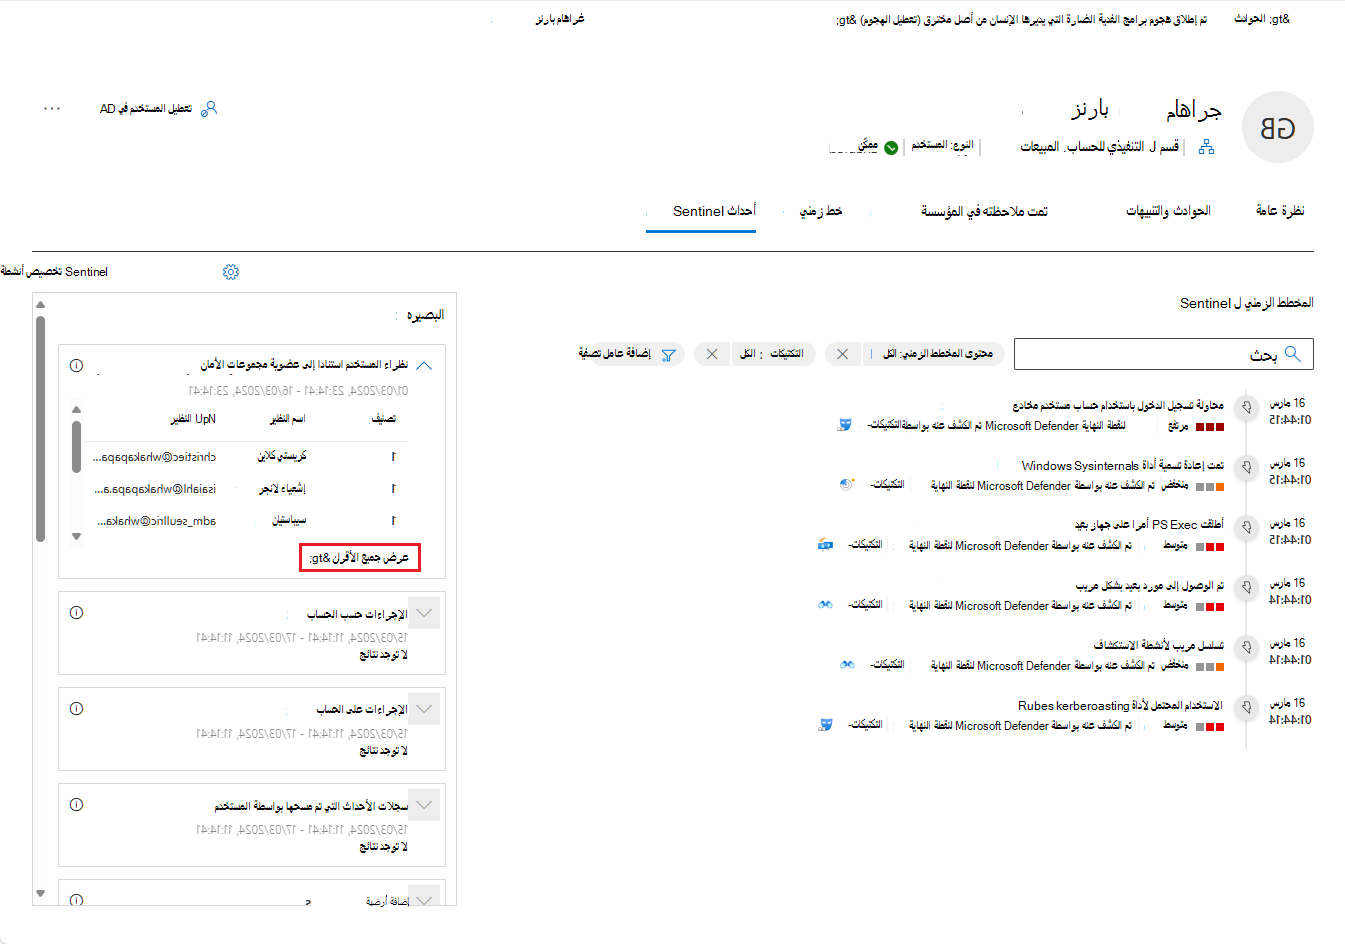Switch to the Overview tab (نظرة عامة)
This screenshot has width=1345, height=944.
1280,211
